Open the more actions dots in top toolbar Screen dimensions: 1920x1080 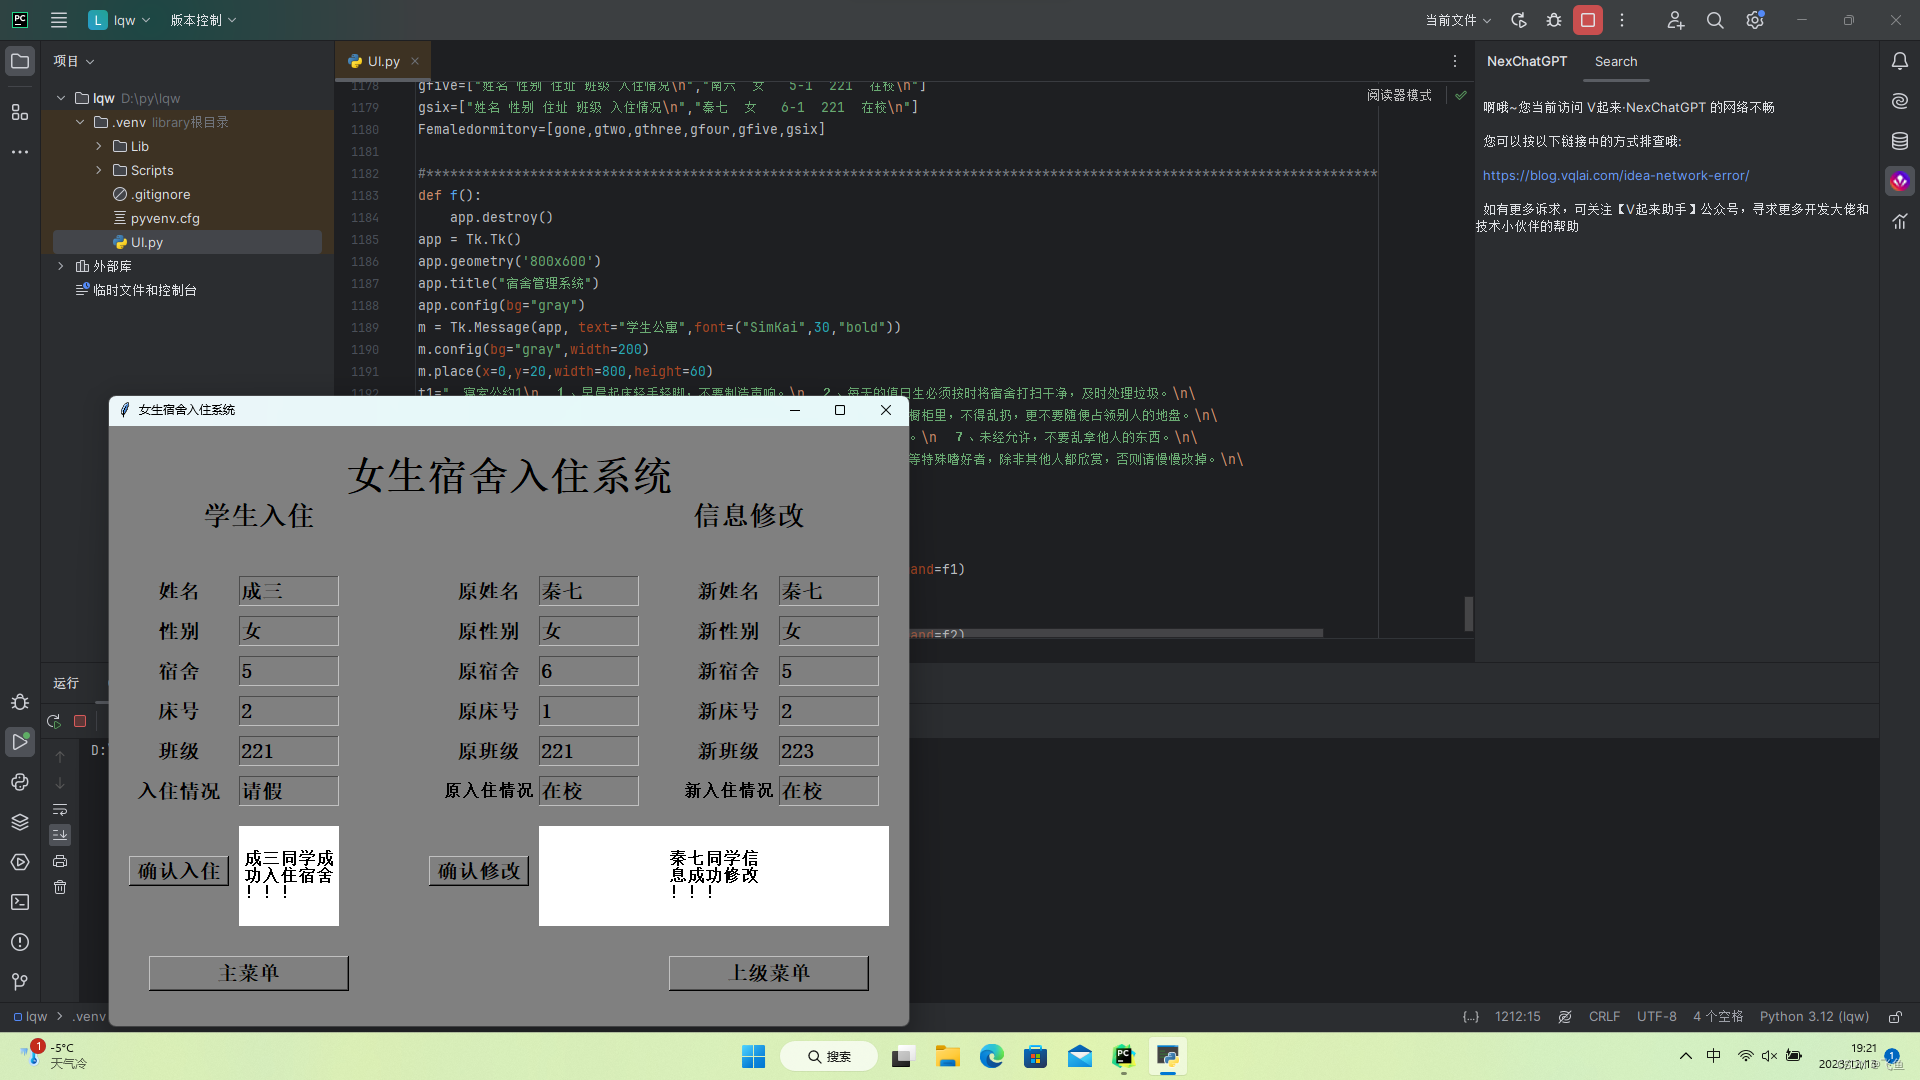(x=1622, y=20)
